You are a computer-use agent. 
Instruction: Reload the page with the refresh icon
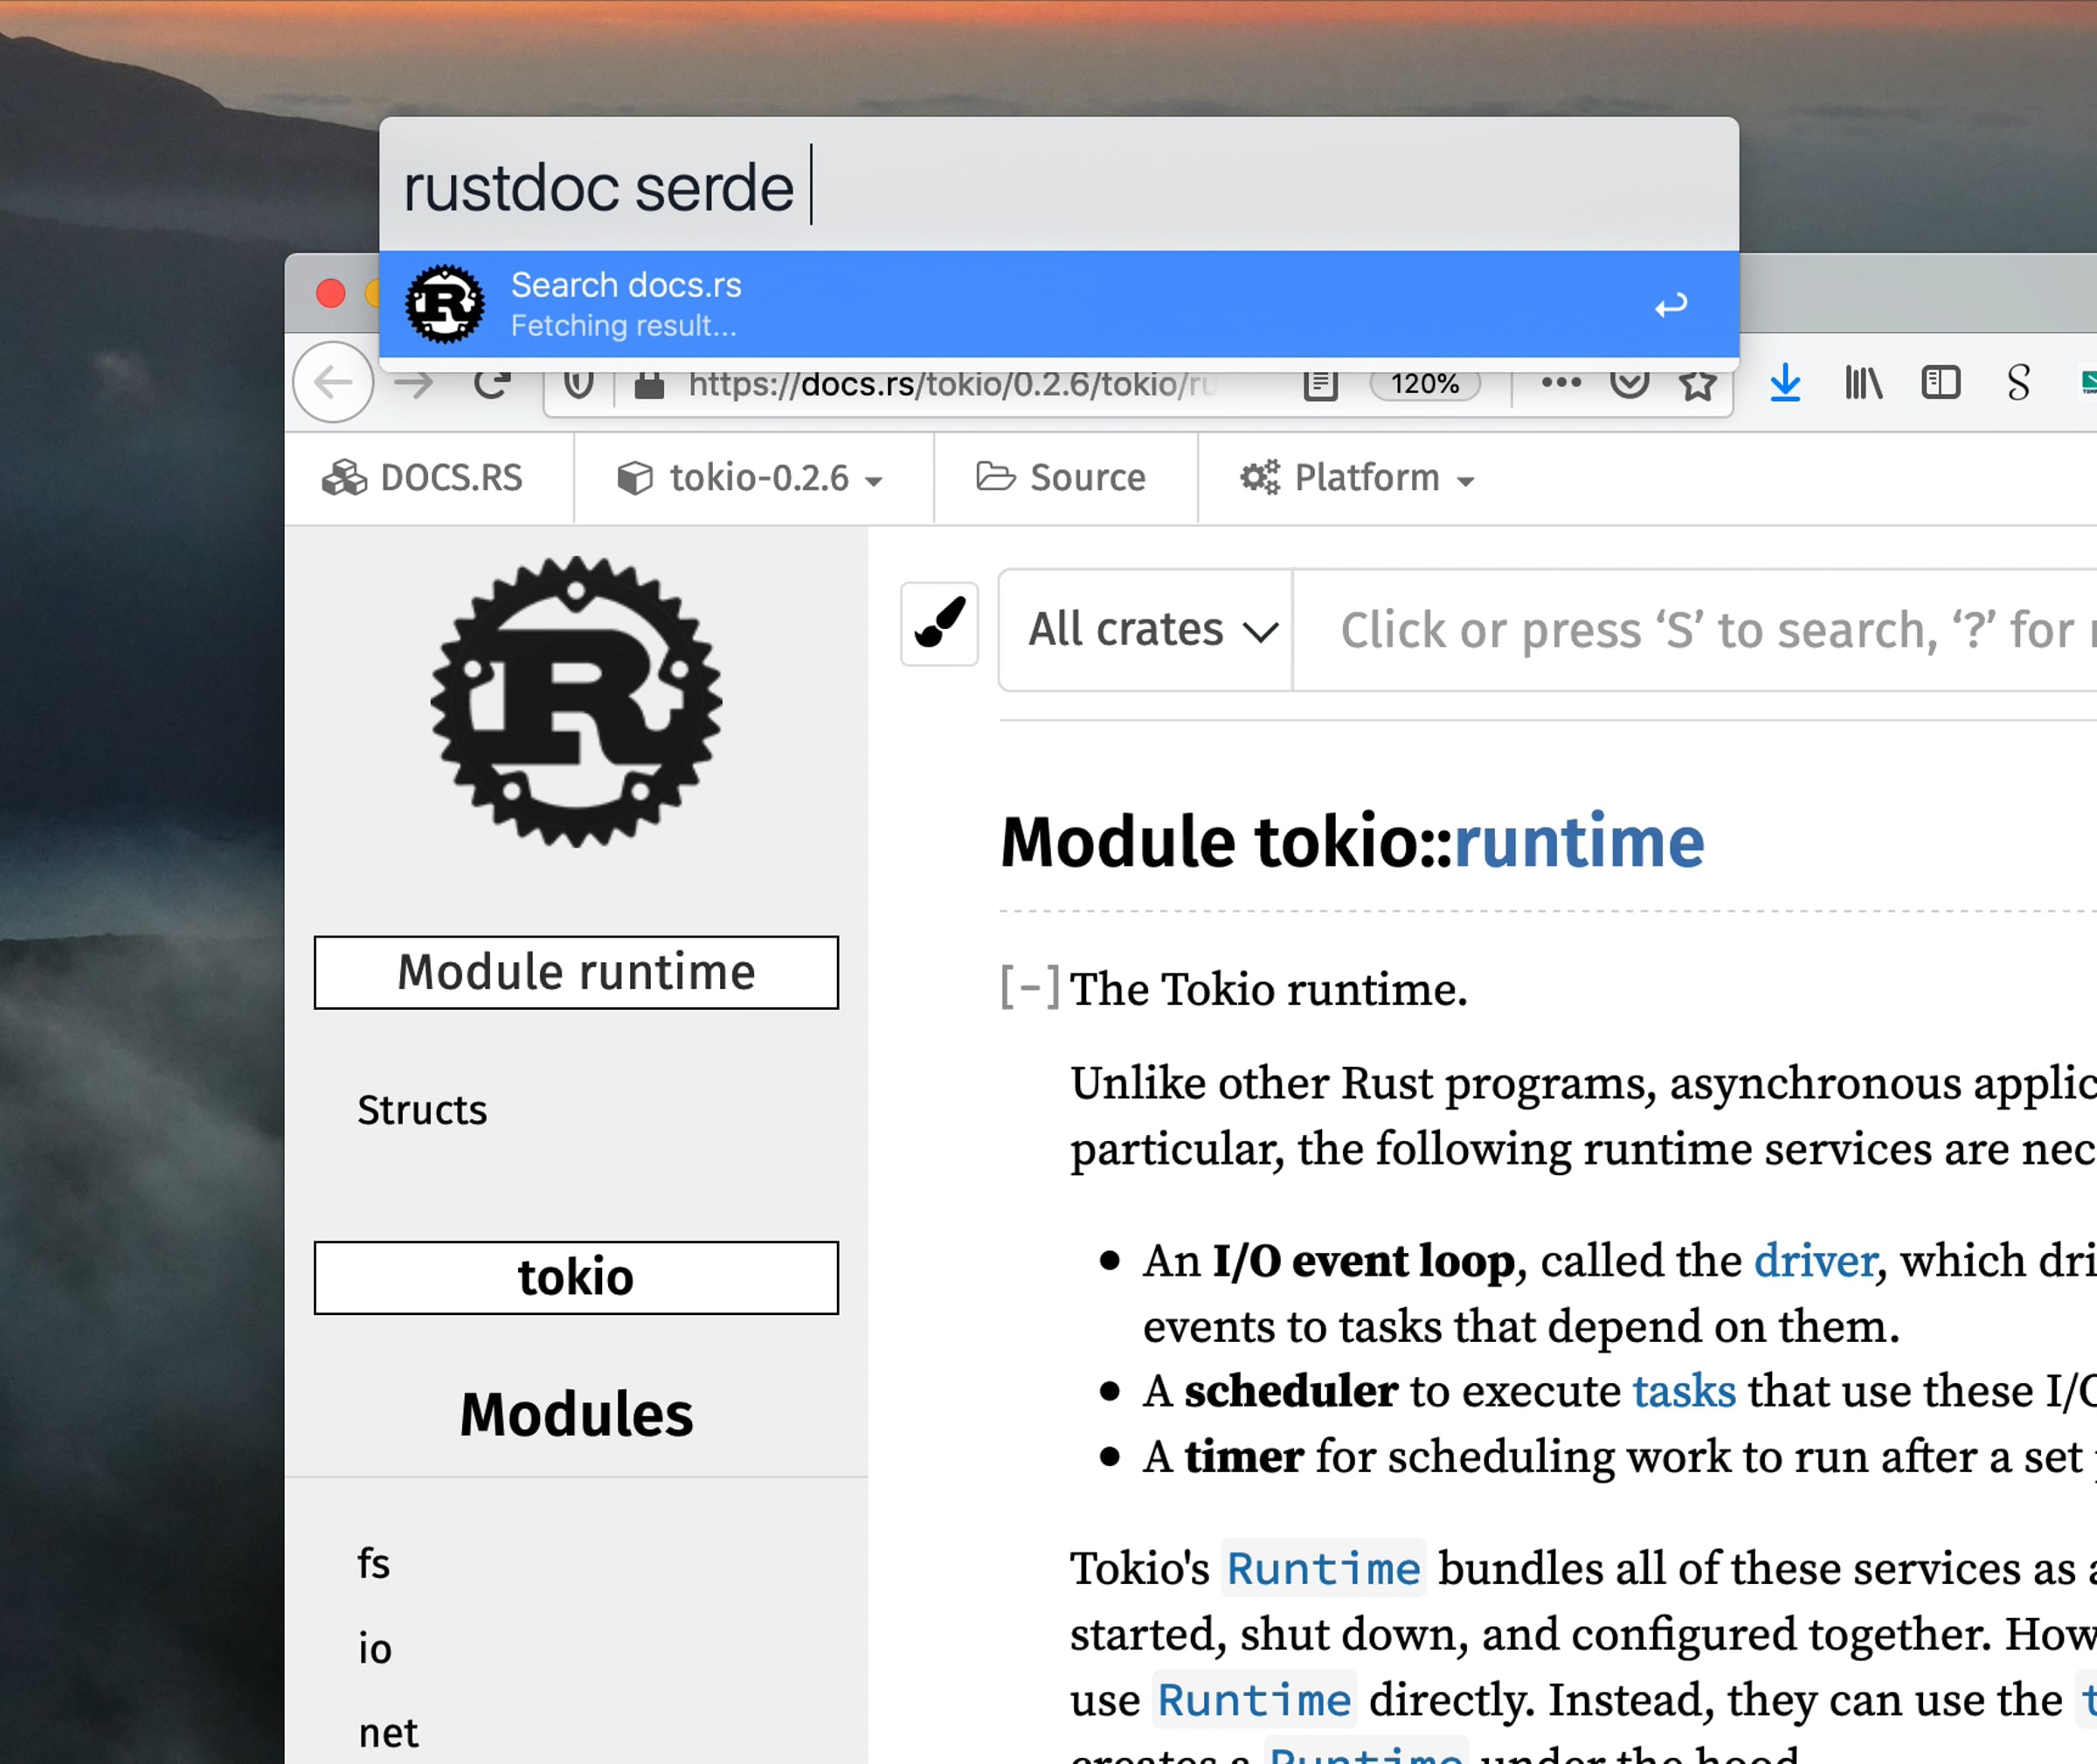pos(492,383)
